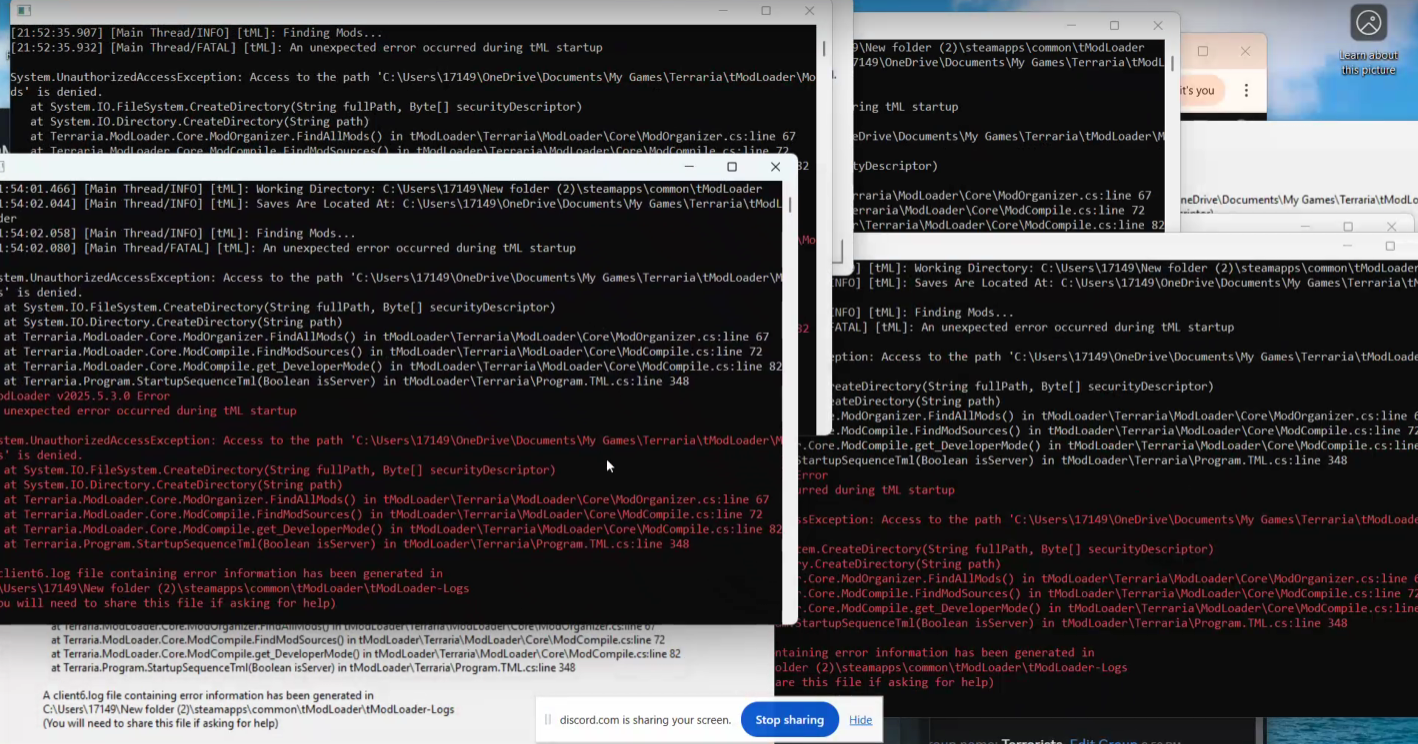
Task: Grab the drag handle on the Discord sharing bar
Action: pyautogui.click(x=548, y=720)
